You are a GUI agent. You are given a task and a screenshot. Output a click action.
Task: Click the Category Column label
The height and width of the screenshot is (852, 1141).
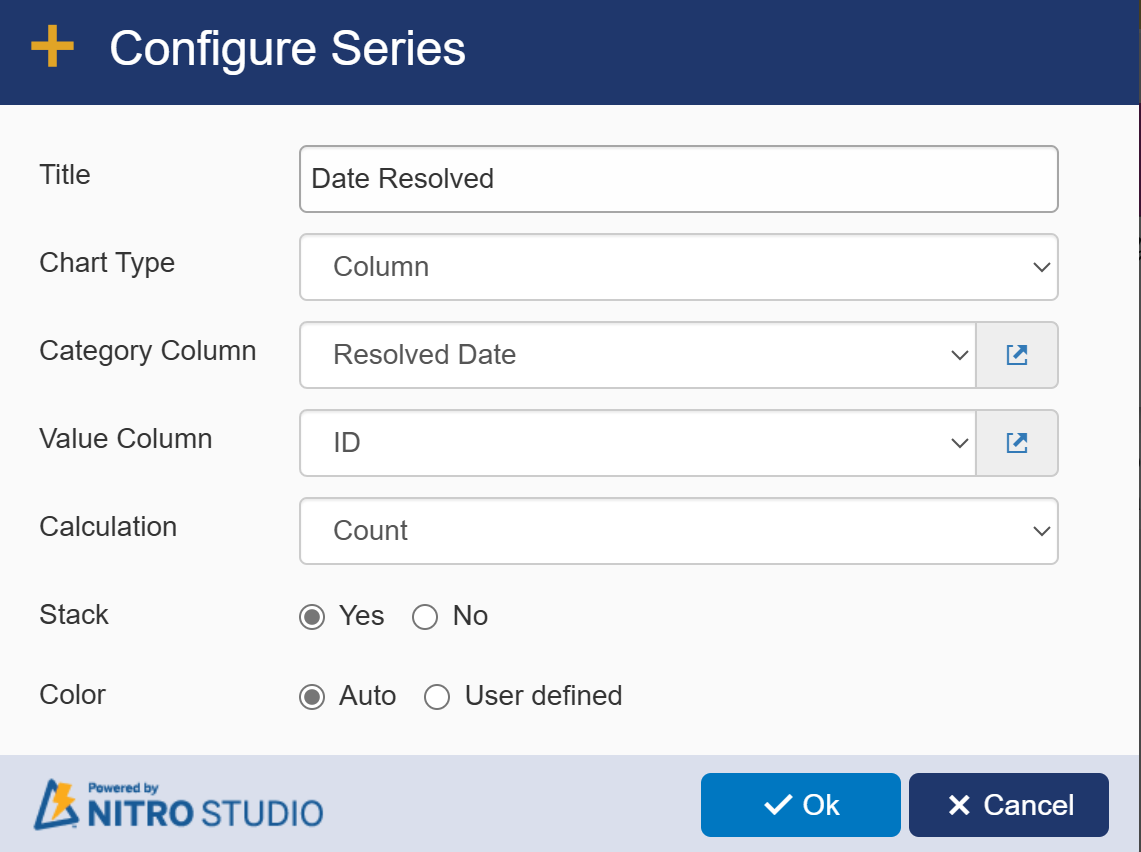click(x=148, y=351)
